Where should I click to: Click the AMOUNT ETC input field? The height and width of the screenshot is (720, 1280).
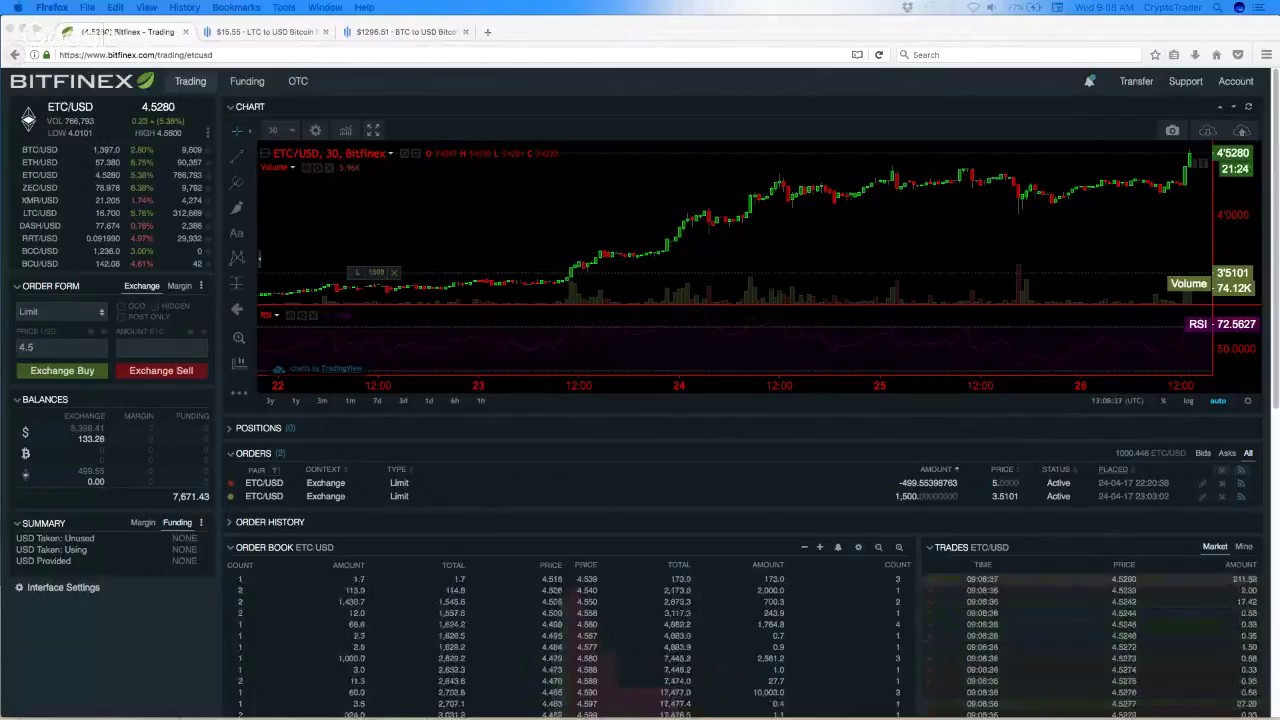point(161,347)
